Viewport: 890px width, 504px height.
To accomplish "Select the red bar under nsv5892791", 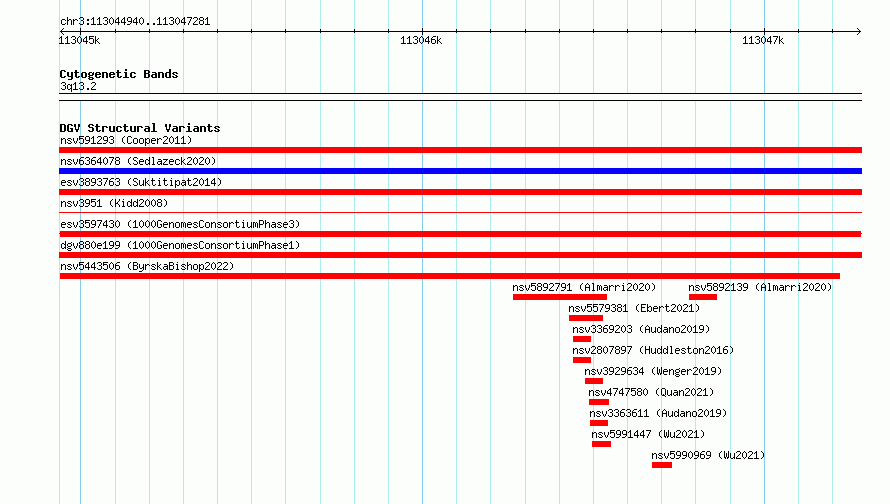I will coord(560,297).
